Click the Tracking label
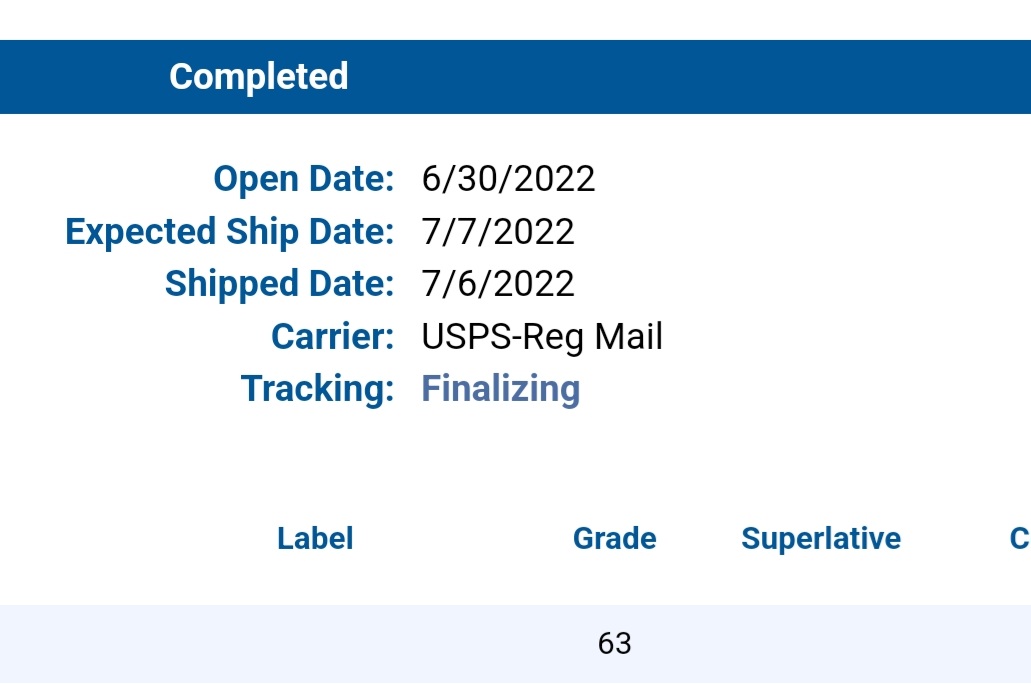The height and width of the screenshot is (684, 1031). (x=318, y=388)
